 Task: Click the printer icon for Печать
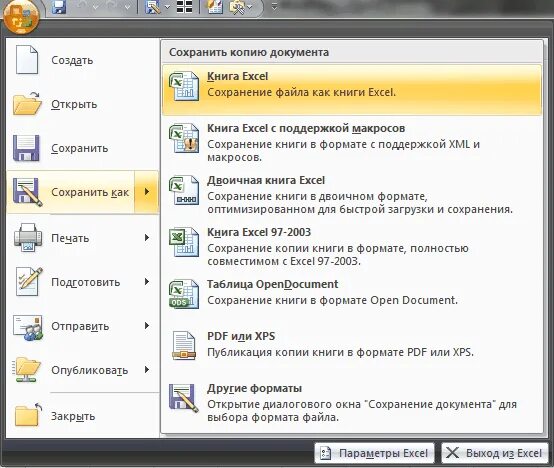[28, 237]
